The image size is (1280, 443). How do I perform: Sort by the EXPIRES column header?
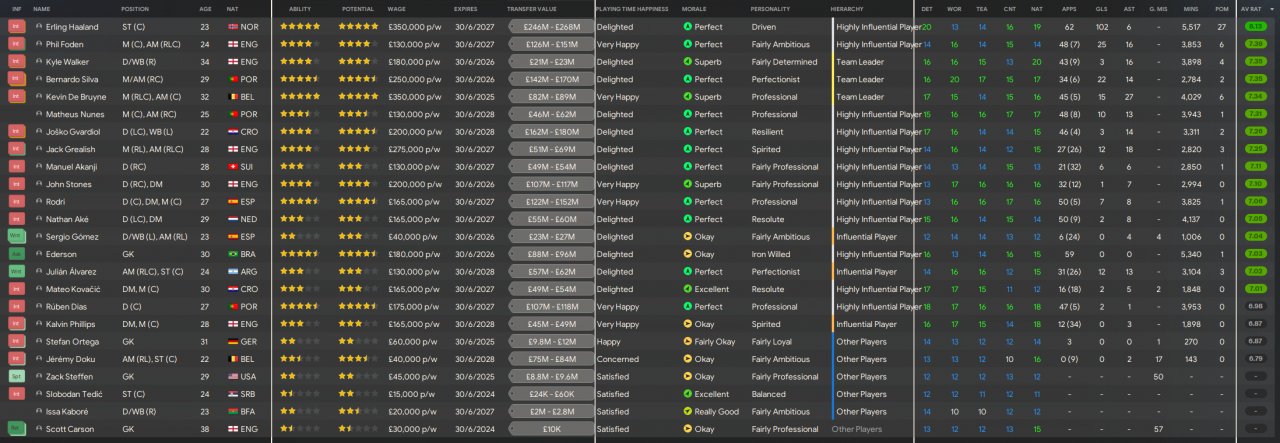pos(466,8)
